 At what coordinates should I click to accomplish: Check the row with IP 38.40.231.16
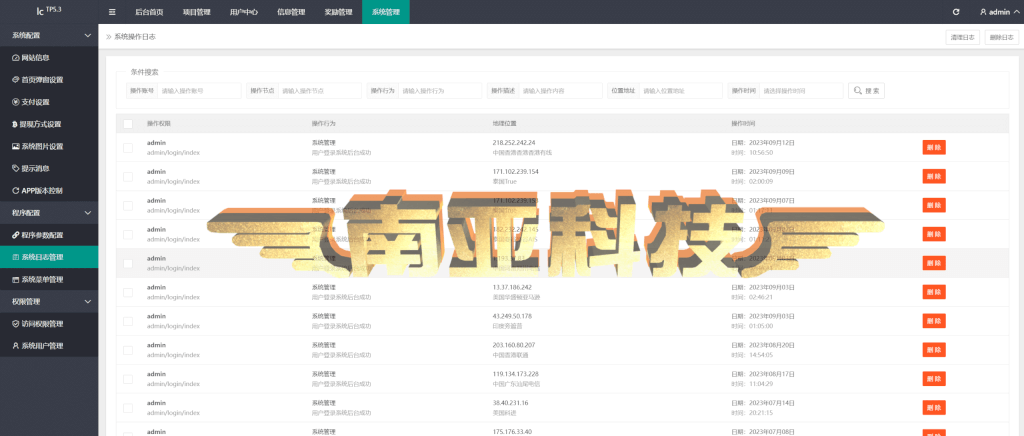point(127,408)
